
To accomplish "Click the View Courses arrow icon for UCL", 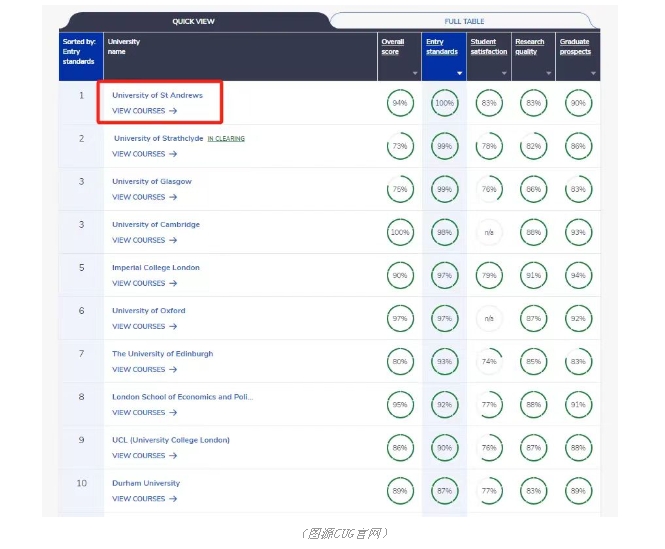I will tap(173, 456).
